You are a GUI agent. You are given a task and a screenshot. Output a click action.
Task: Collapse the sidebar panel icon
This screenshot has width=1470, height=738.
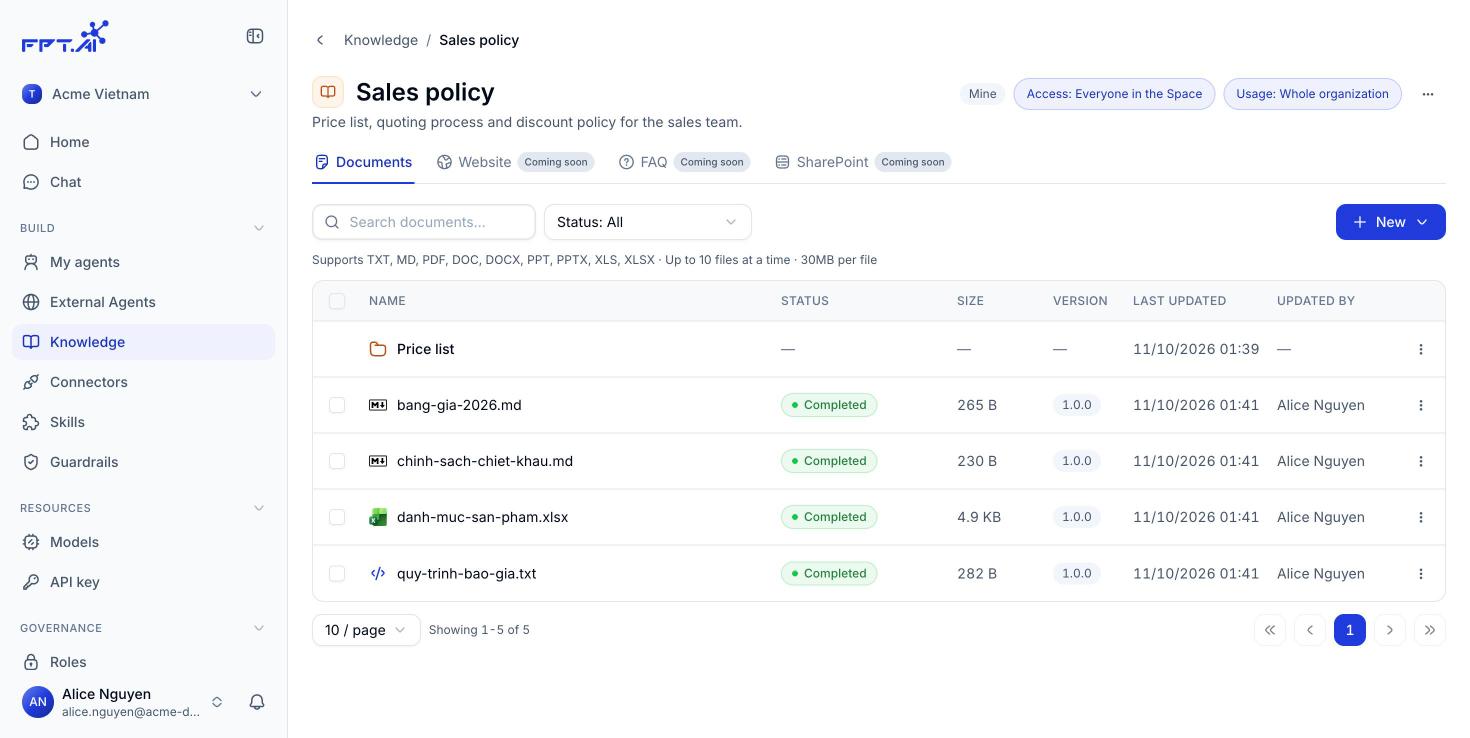(x=255, y=36)
